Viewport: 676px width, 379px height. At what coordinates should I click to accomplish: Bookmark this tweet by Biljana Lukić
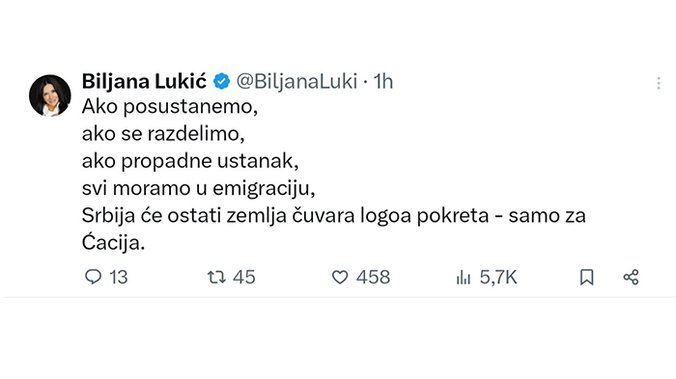click(587, 277)
